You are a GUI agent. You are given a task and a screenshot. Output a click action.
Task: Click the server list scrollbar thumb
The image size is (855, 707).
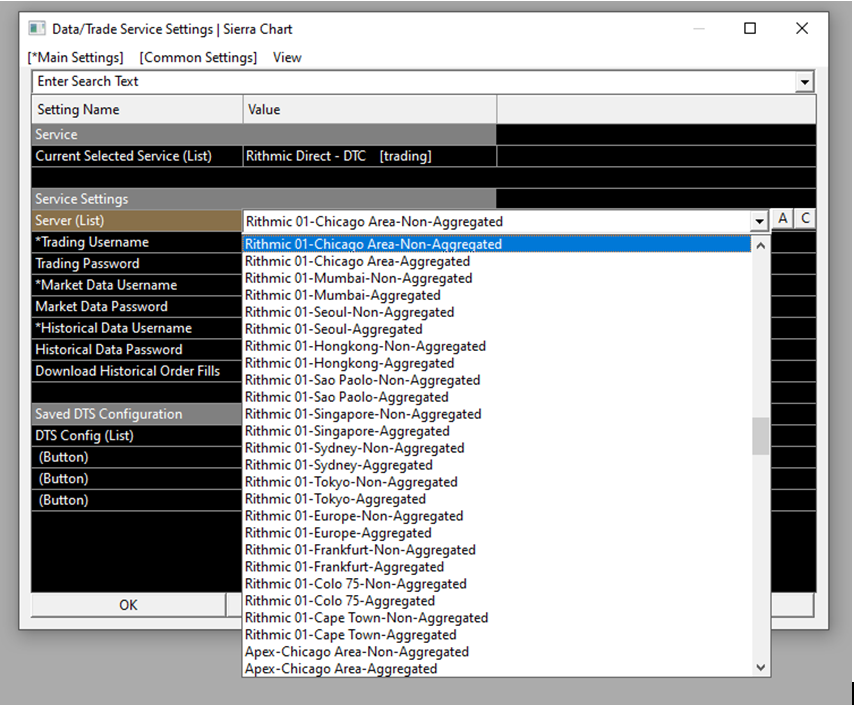click(761, 436)
